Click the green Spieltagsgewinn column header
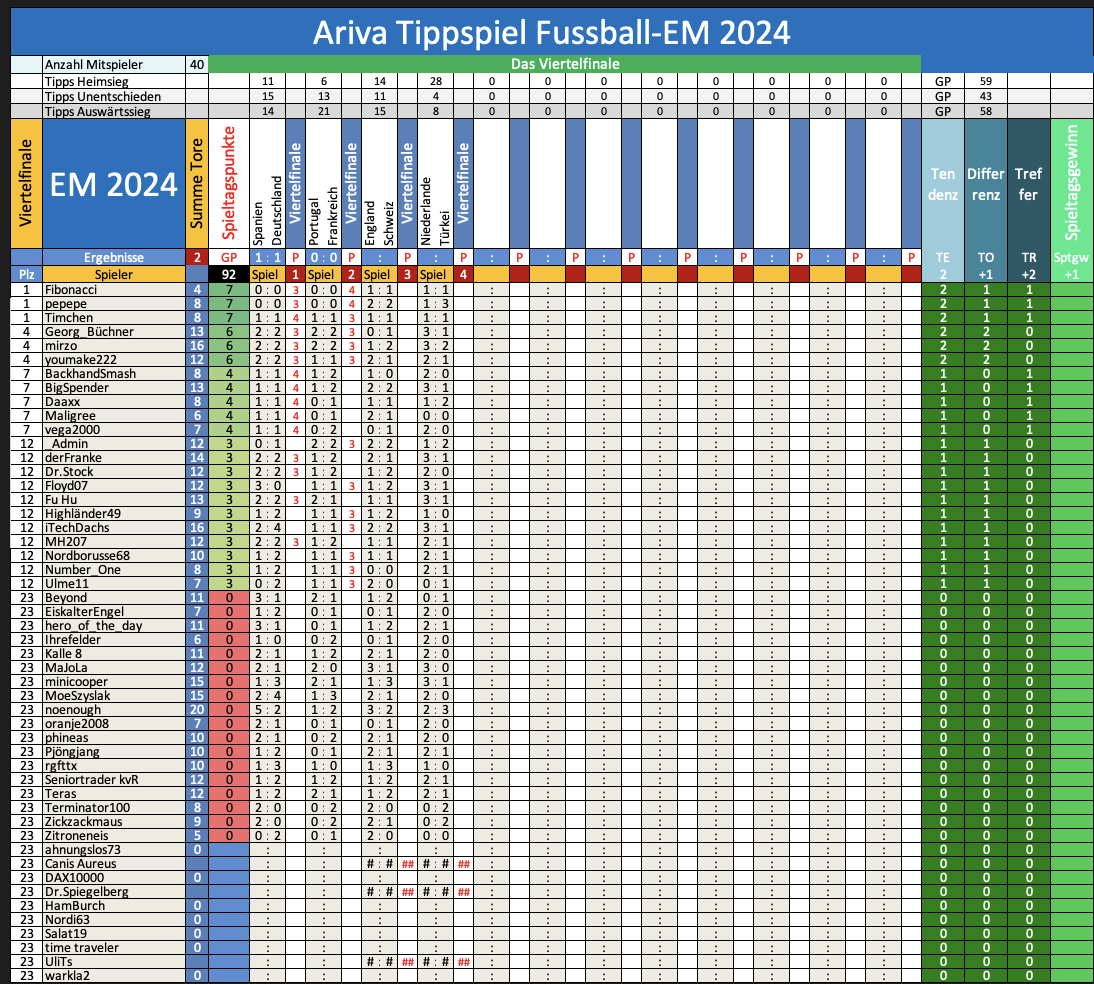The width and height of the screenshot is (1094, 984). (x=1072, y=184)
